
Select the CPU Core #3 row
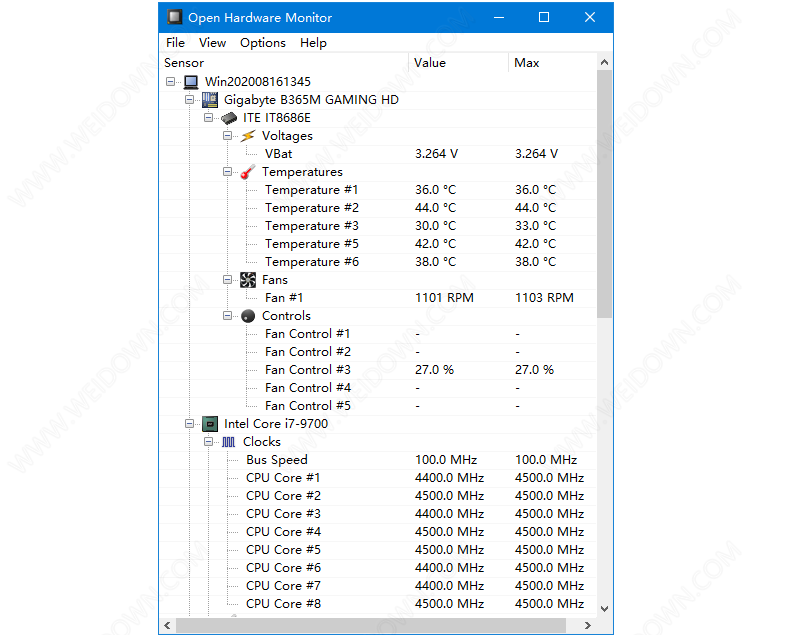[x=378, y=514]
